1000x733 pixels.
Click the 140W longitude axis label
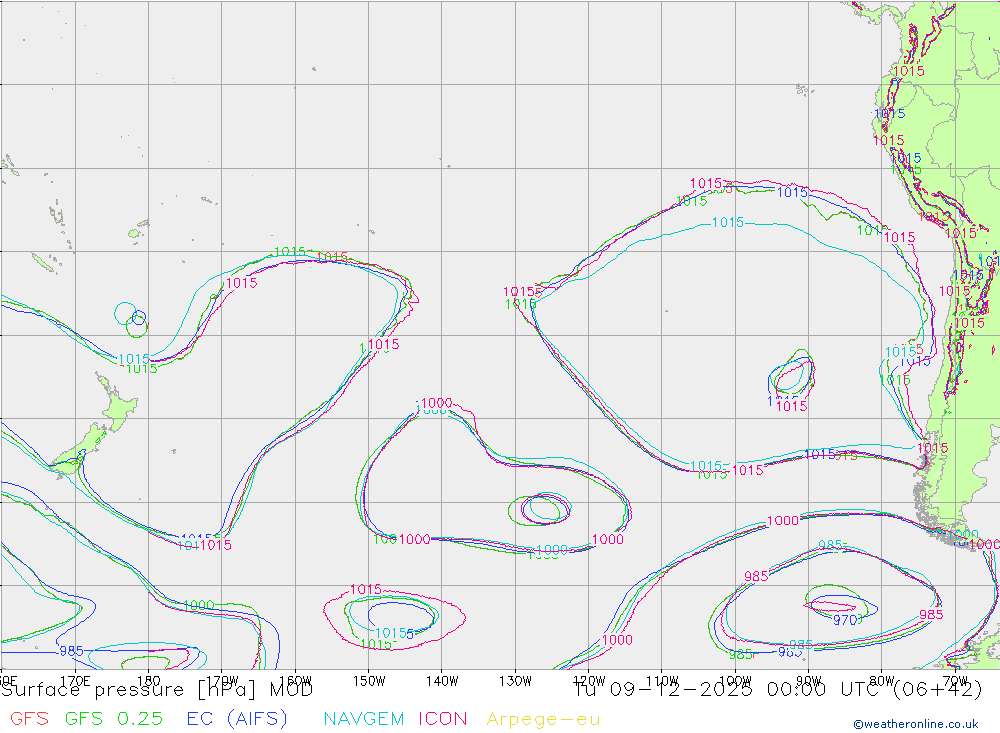click(x=441, y=681)
